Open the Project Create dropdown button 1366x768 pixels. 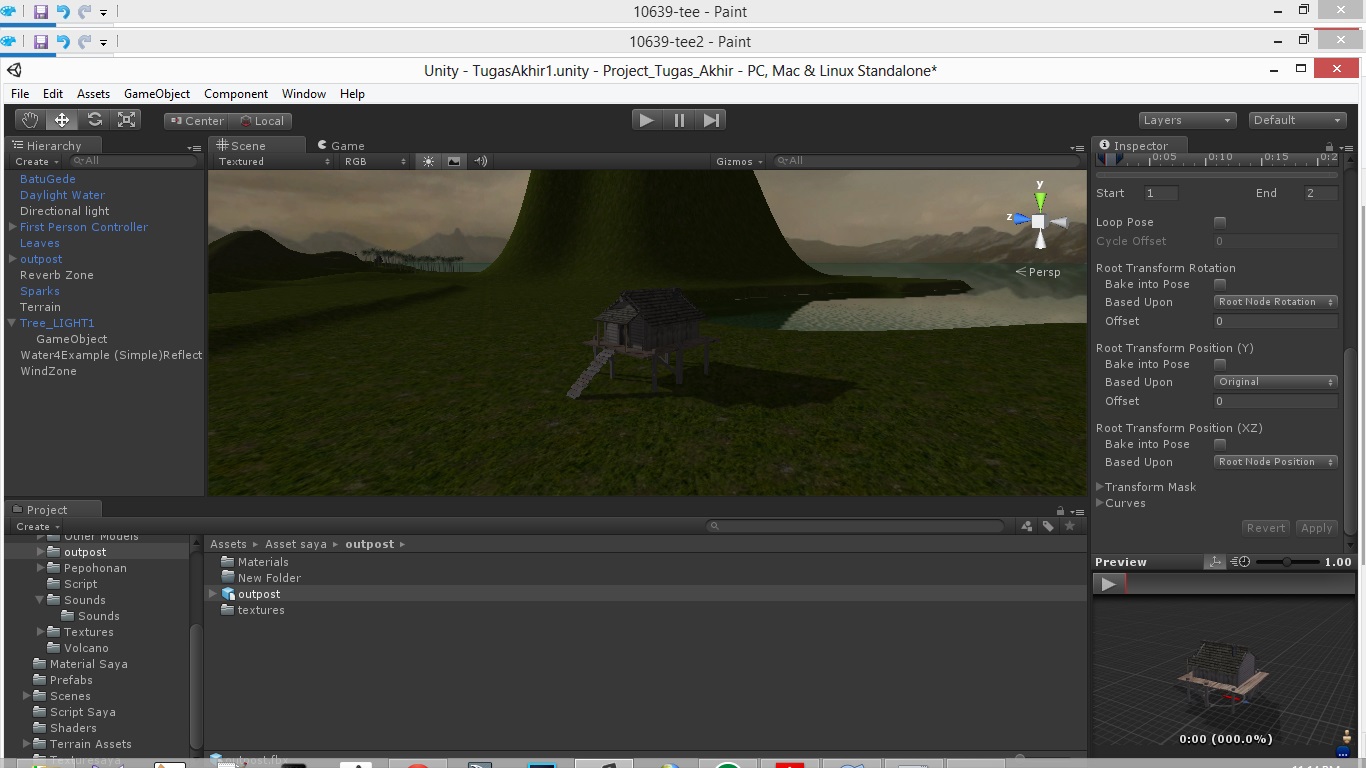pos(37,526)
